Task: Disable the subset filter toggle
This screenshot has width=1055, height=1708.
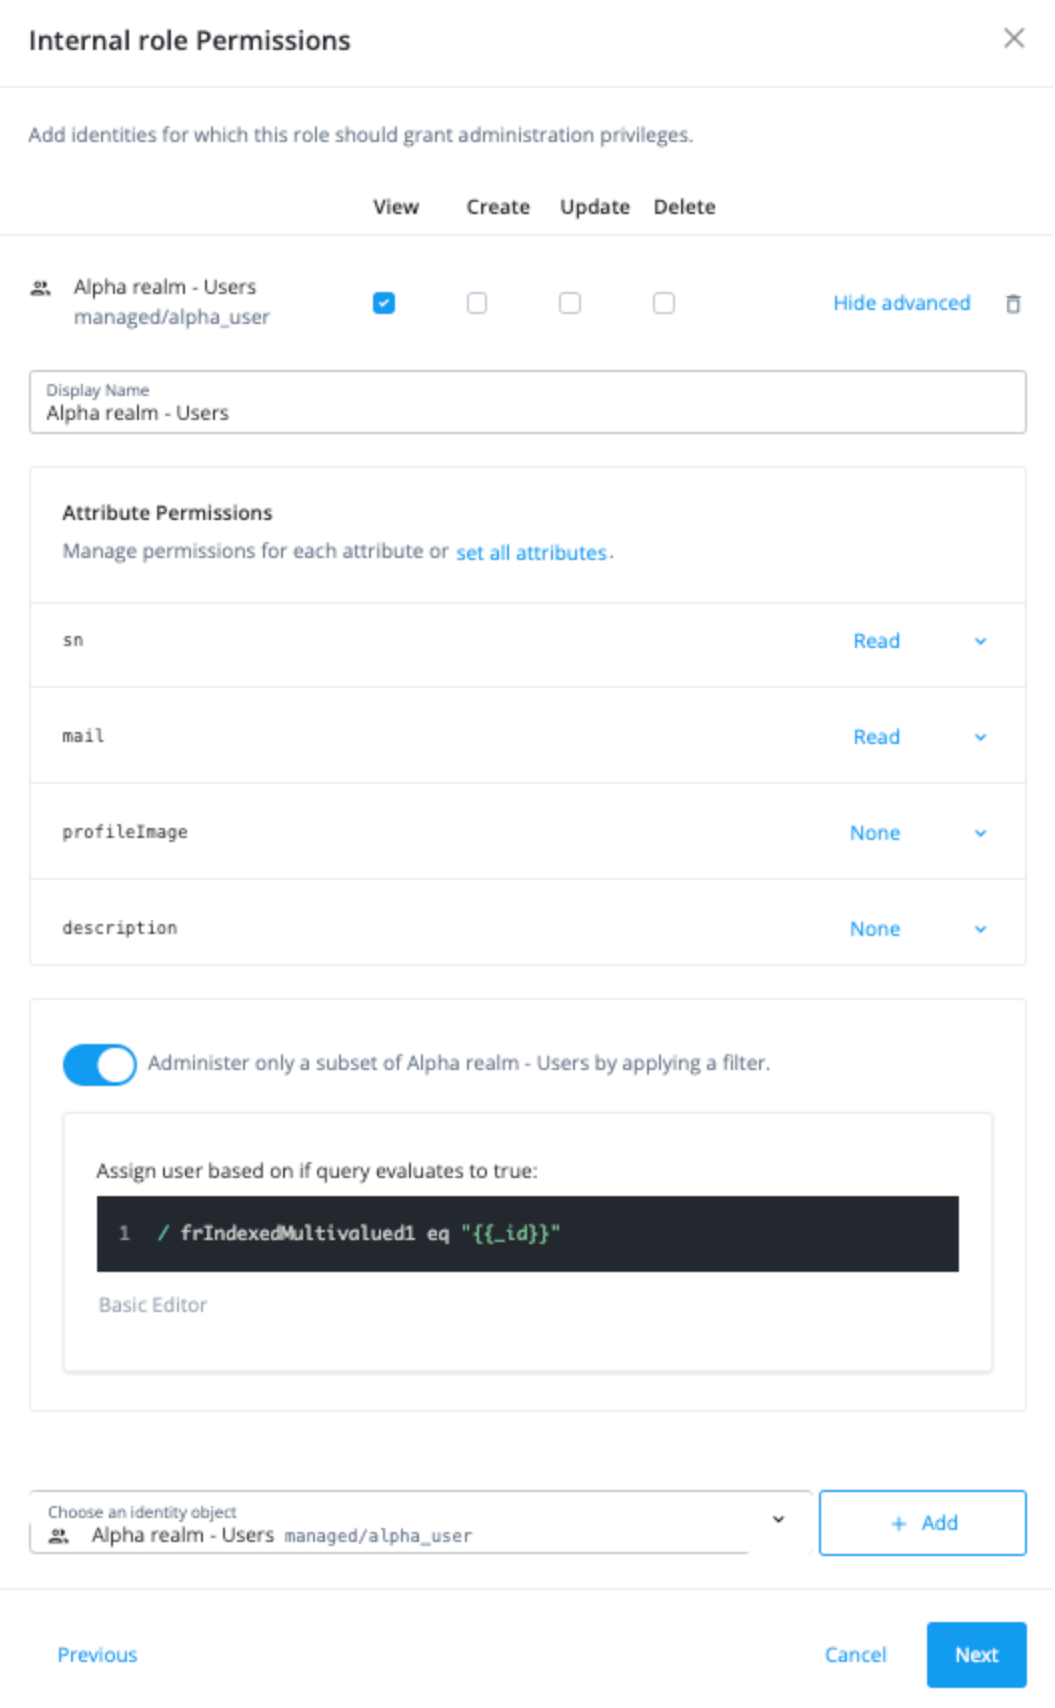Action: (99, 1063)
